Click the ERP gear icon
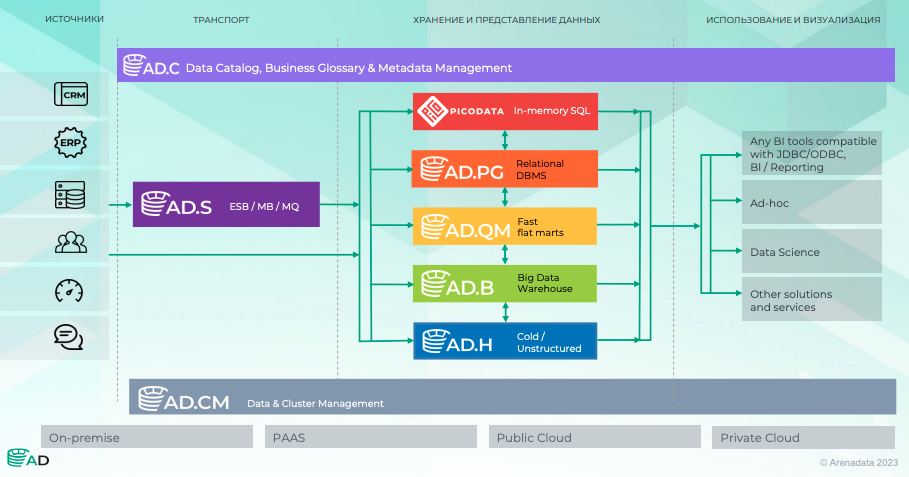The width and height of the screenshot is (909, 477). point(70,143)
